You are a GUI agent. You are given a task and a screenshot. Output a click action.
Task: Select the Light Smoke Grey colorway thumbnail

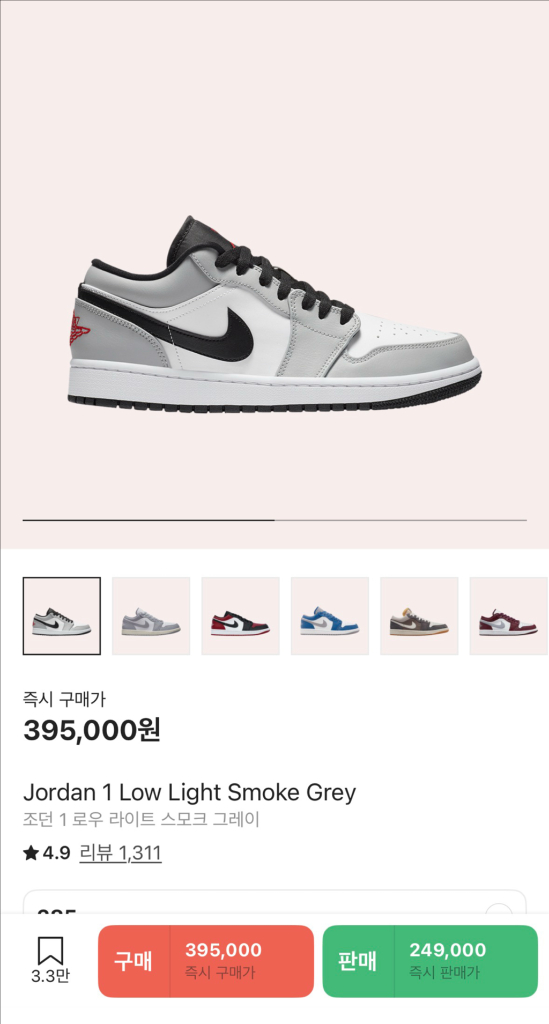[62, 616]
